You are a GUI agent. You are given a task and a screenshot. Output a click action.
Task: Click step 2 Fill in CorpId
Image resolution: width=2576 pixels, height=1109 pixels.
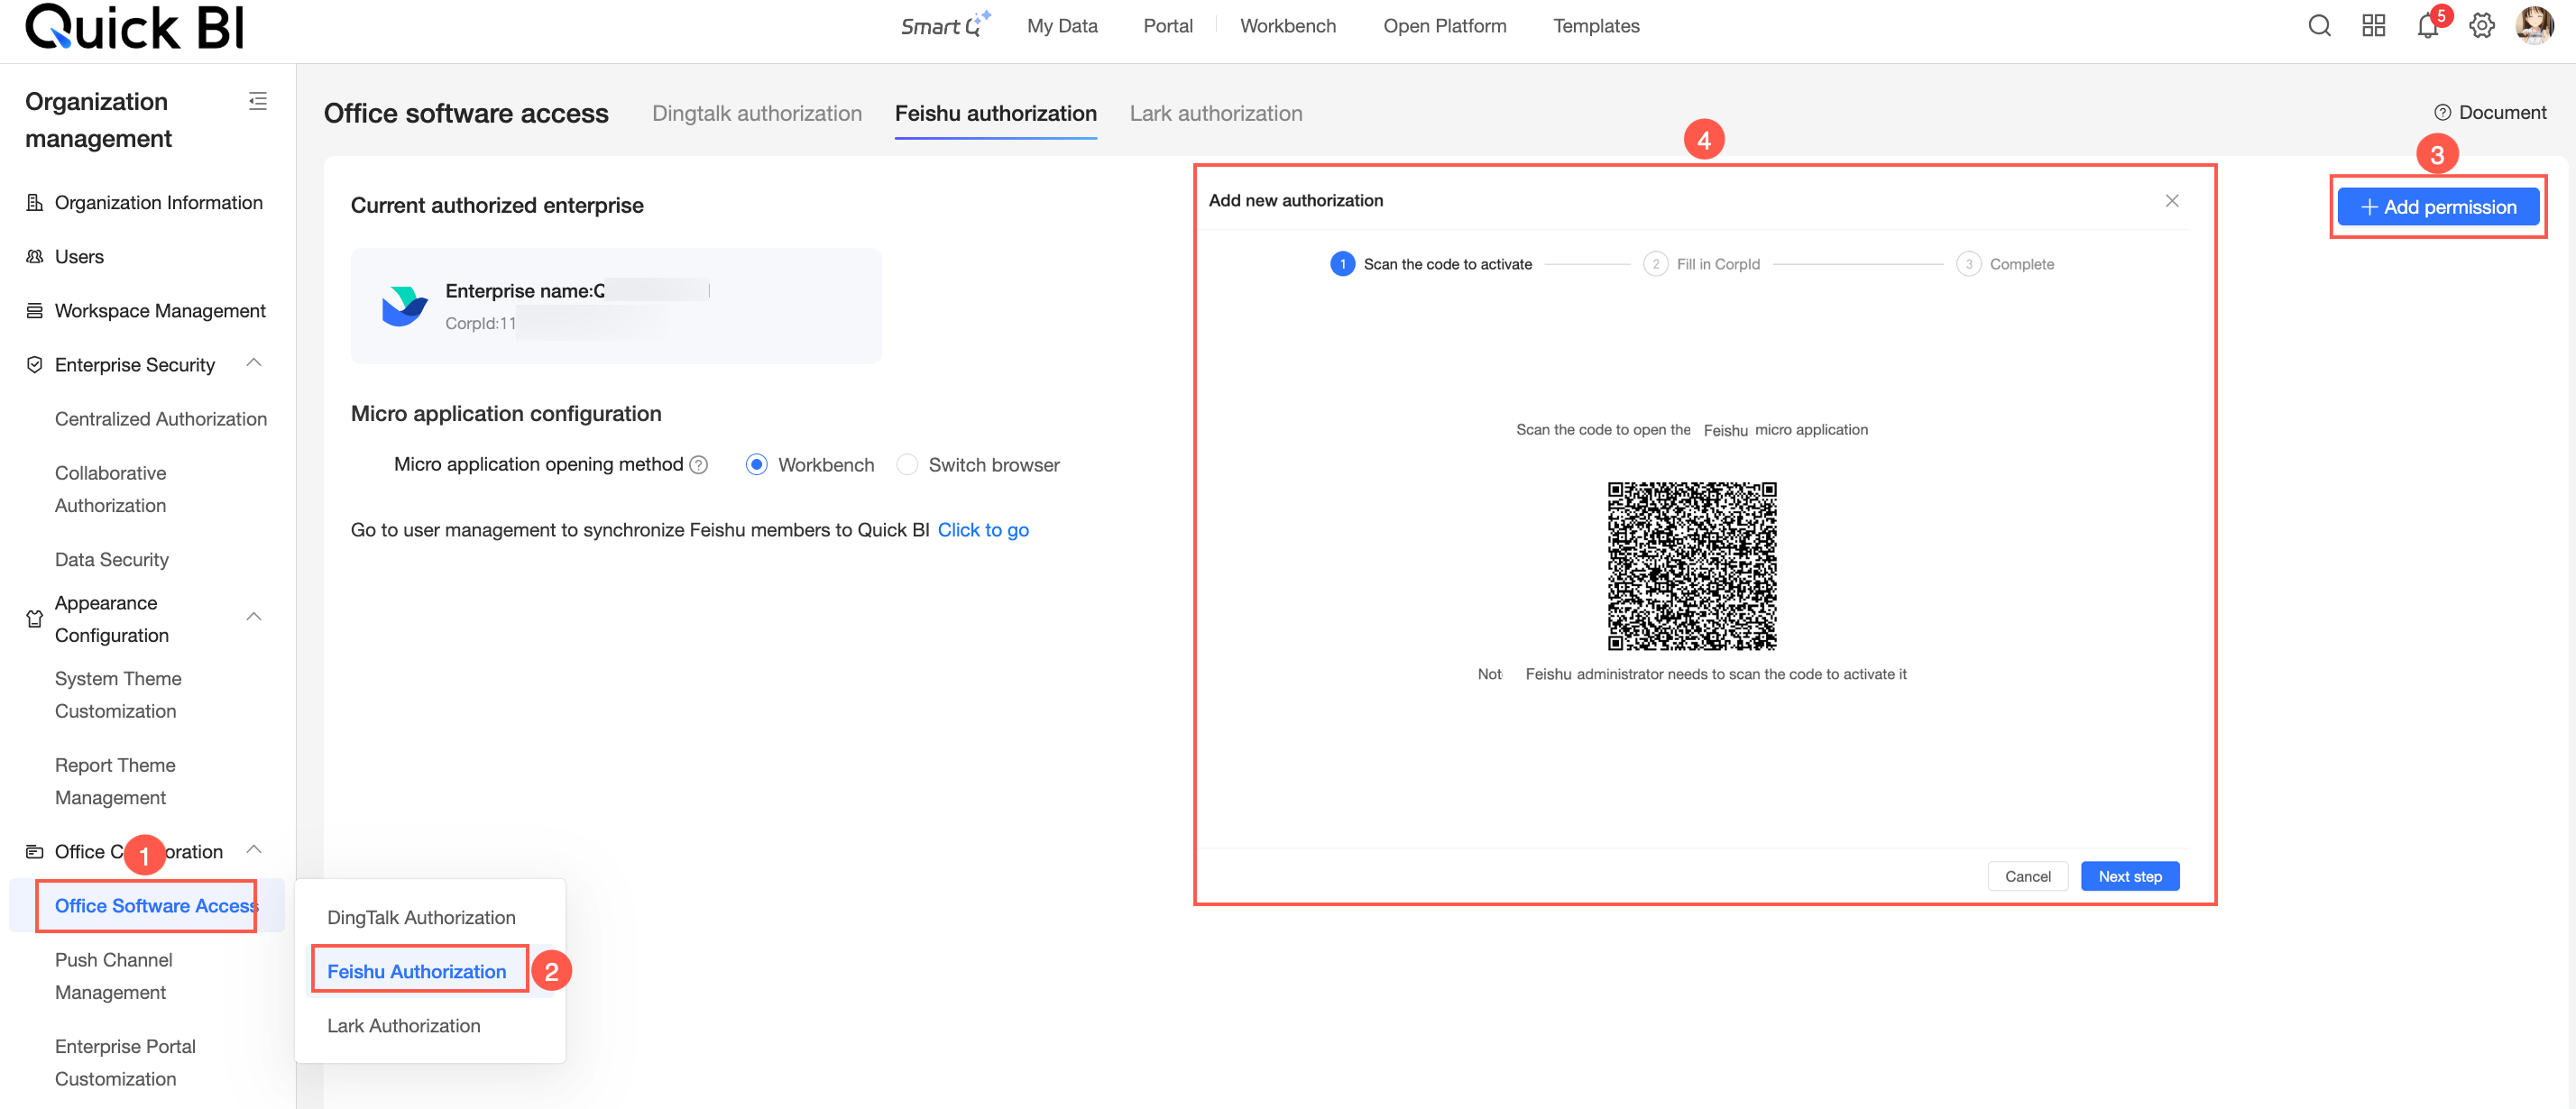(x=1701, y=264)
